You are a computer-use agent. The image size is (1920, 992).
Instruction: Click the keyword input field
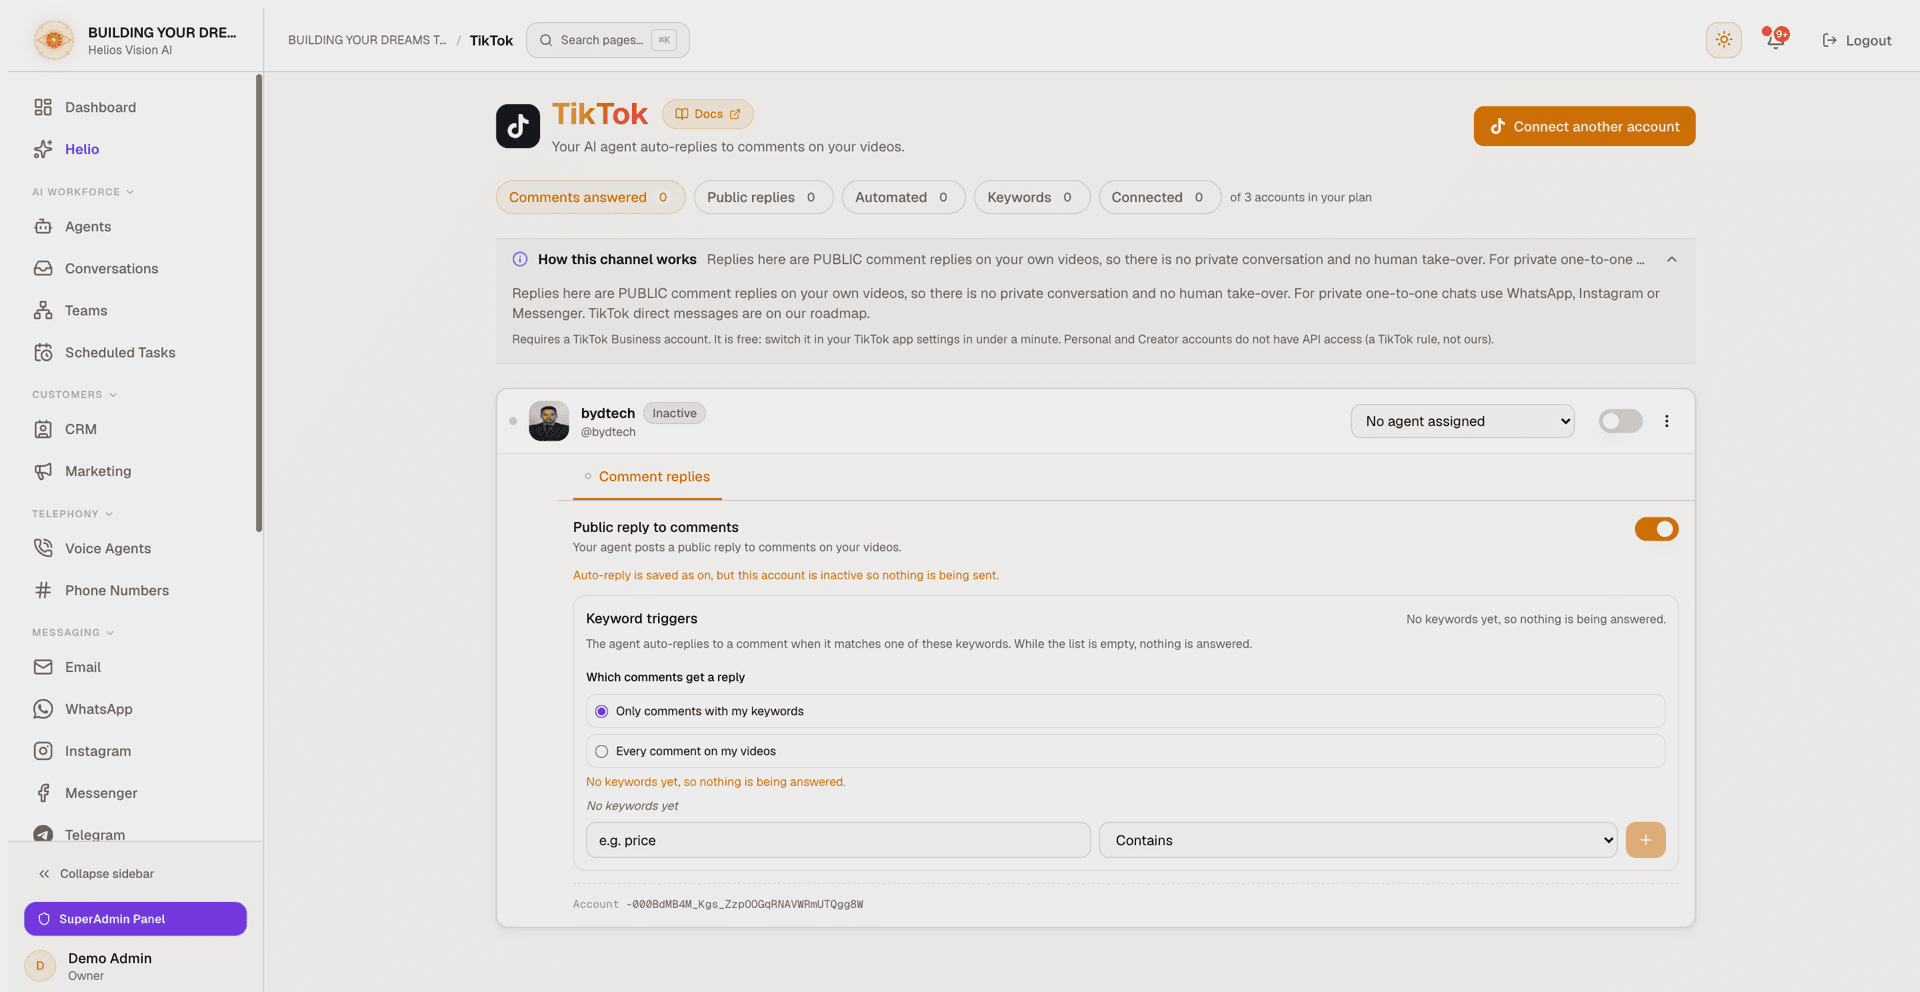(838, 841)
